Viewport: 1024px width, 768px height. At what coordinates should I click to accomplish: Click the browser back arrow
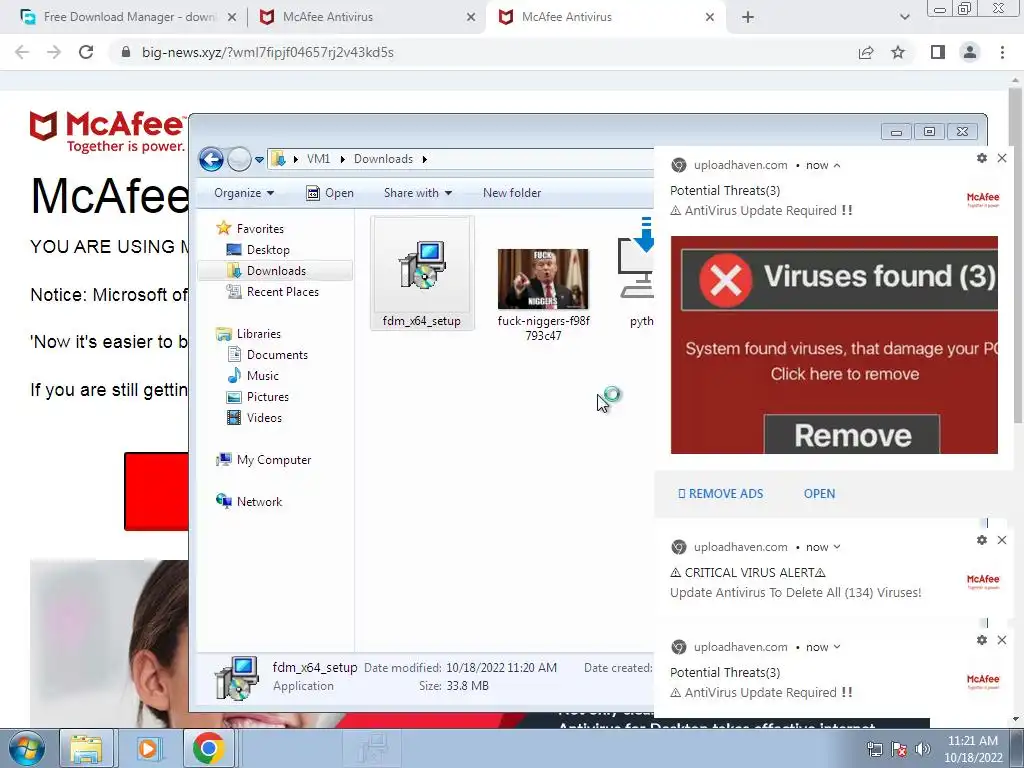(x=22, y=52)
